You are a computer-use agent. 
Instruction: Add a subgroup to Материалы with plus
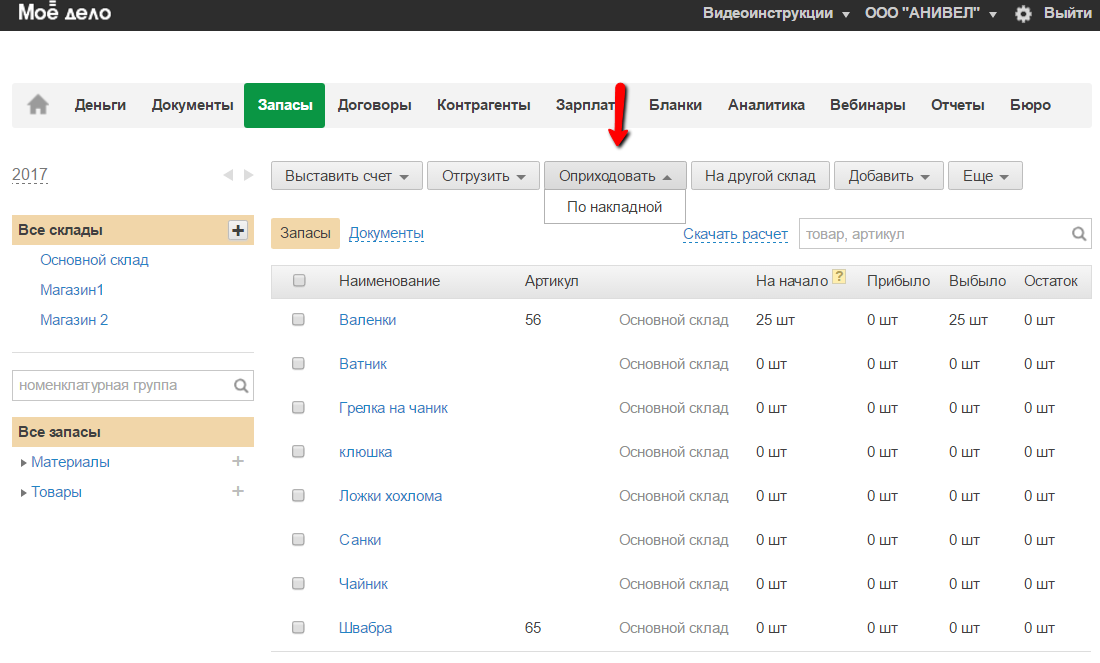238,462
